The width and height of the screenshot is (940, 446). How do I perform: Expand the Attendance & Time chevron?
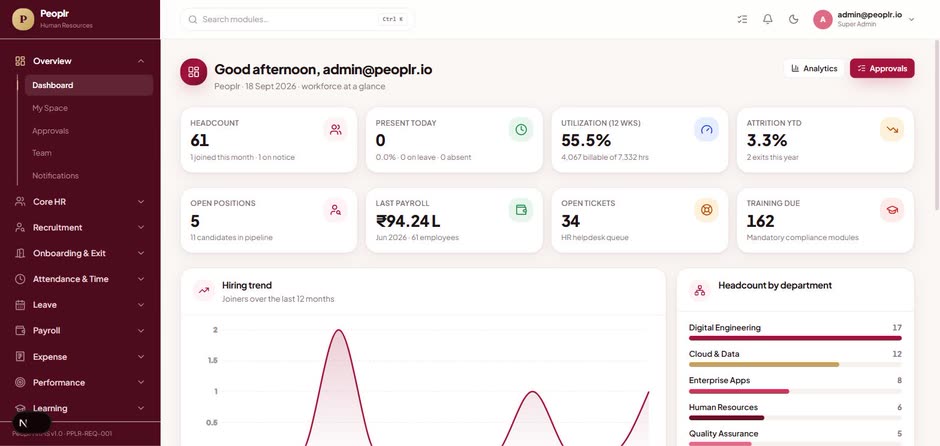tap(141, 279)
